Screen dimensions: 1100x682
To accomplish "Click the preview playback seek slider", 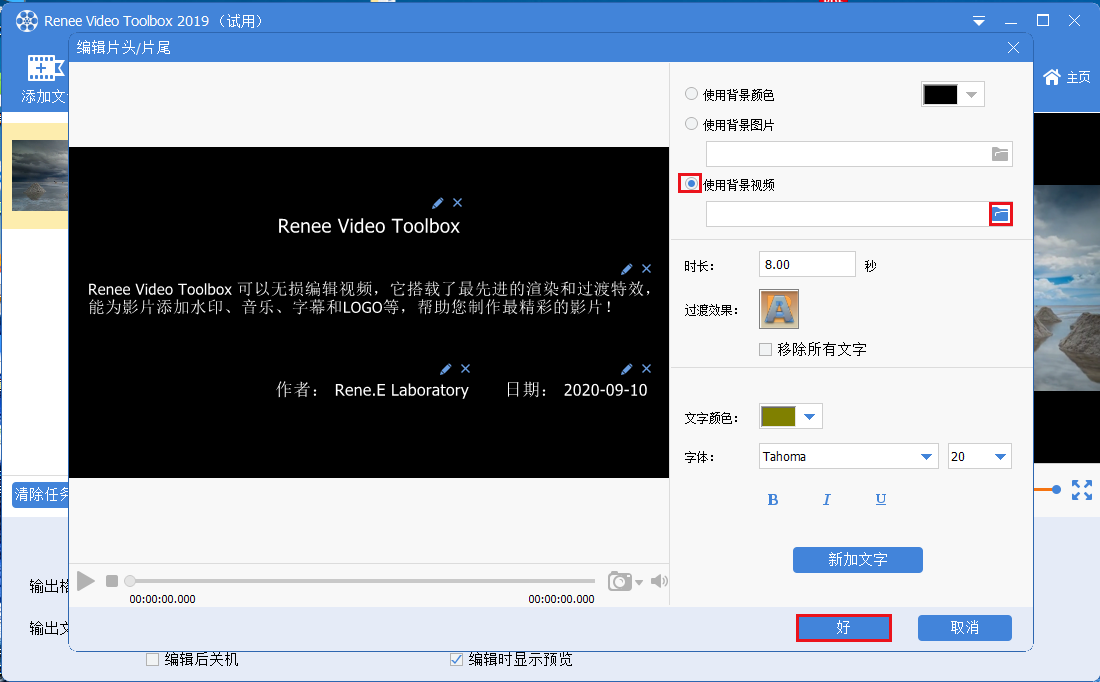I will click(x=362, y=581).
